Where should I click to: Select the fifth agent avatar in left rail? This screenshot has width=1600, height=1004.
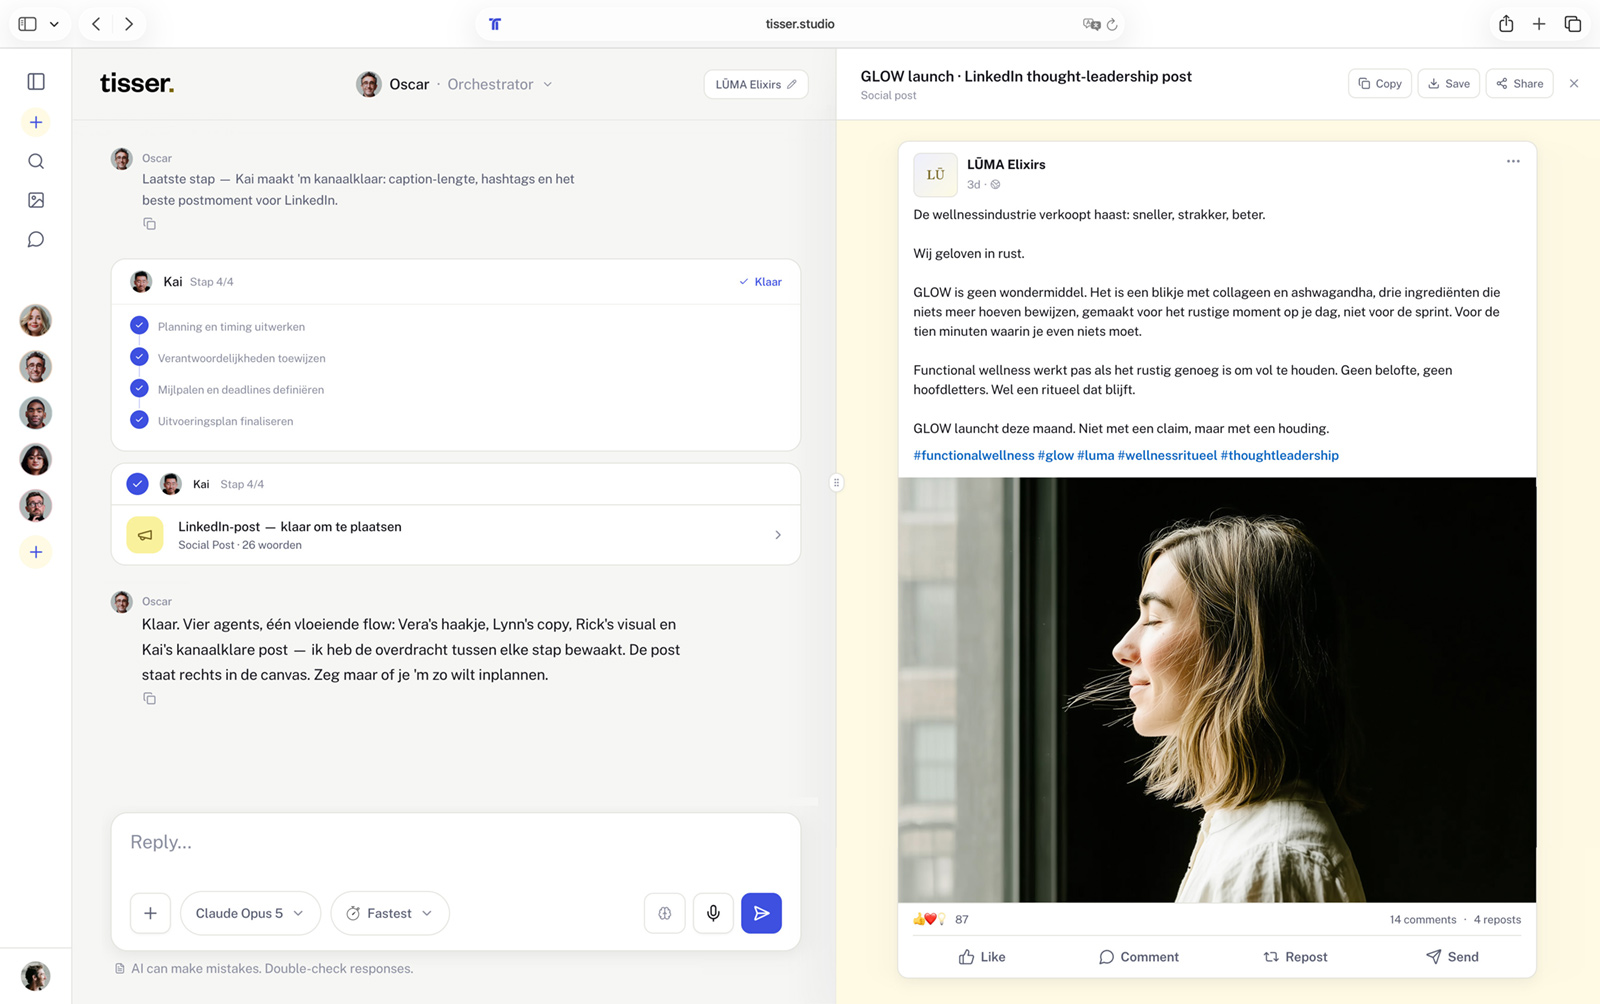pos(36,506)
